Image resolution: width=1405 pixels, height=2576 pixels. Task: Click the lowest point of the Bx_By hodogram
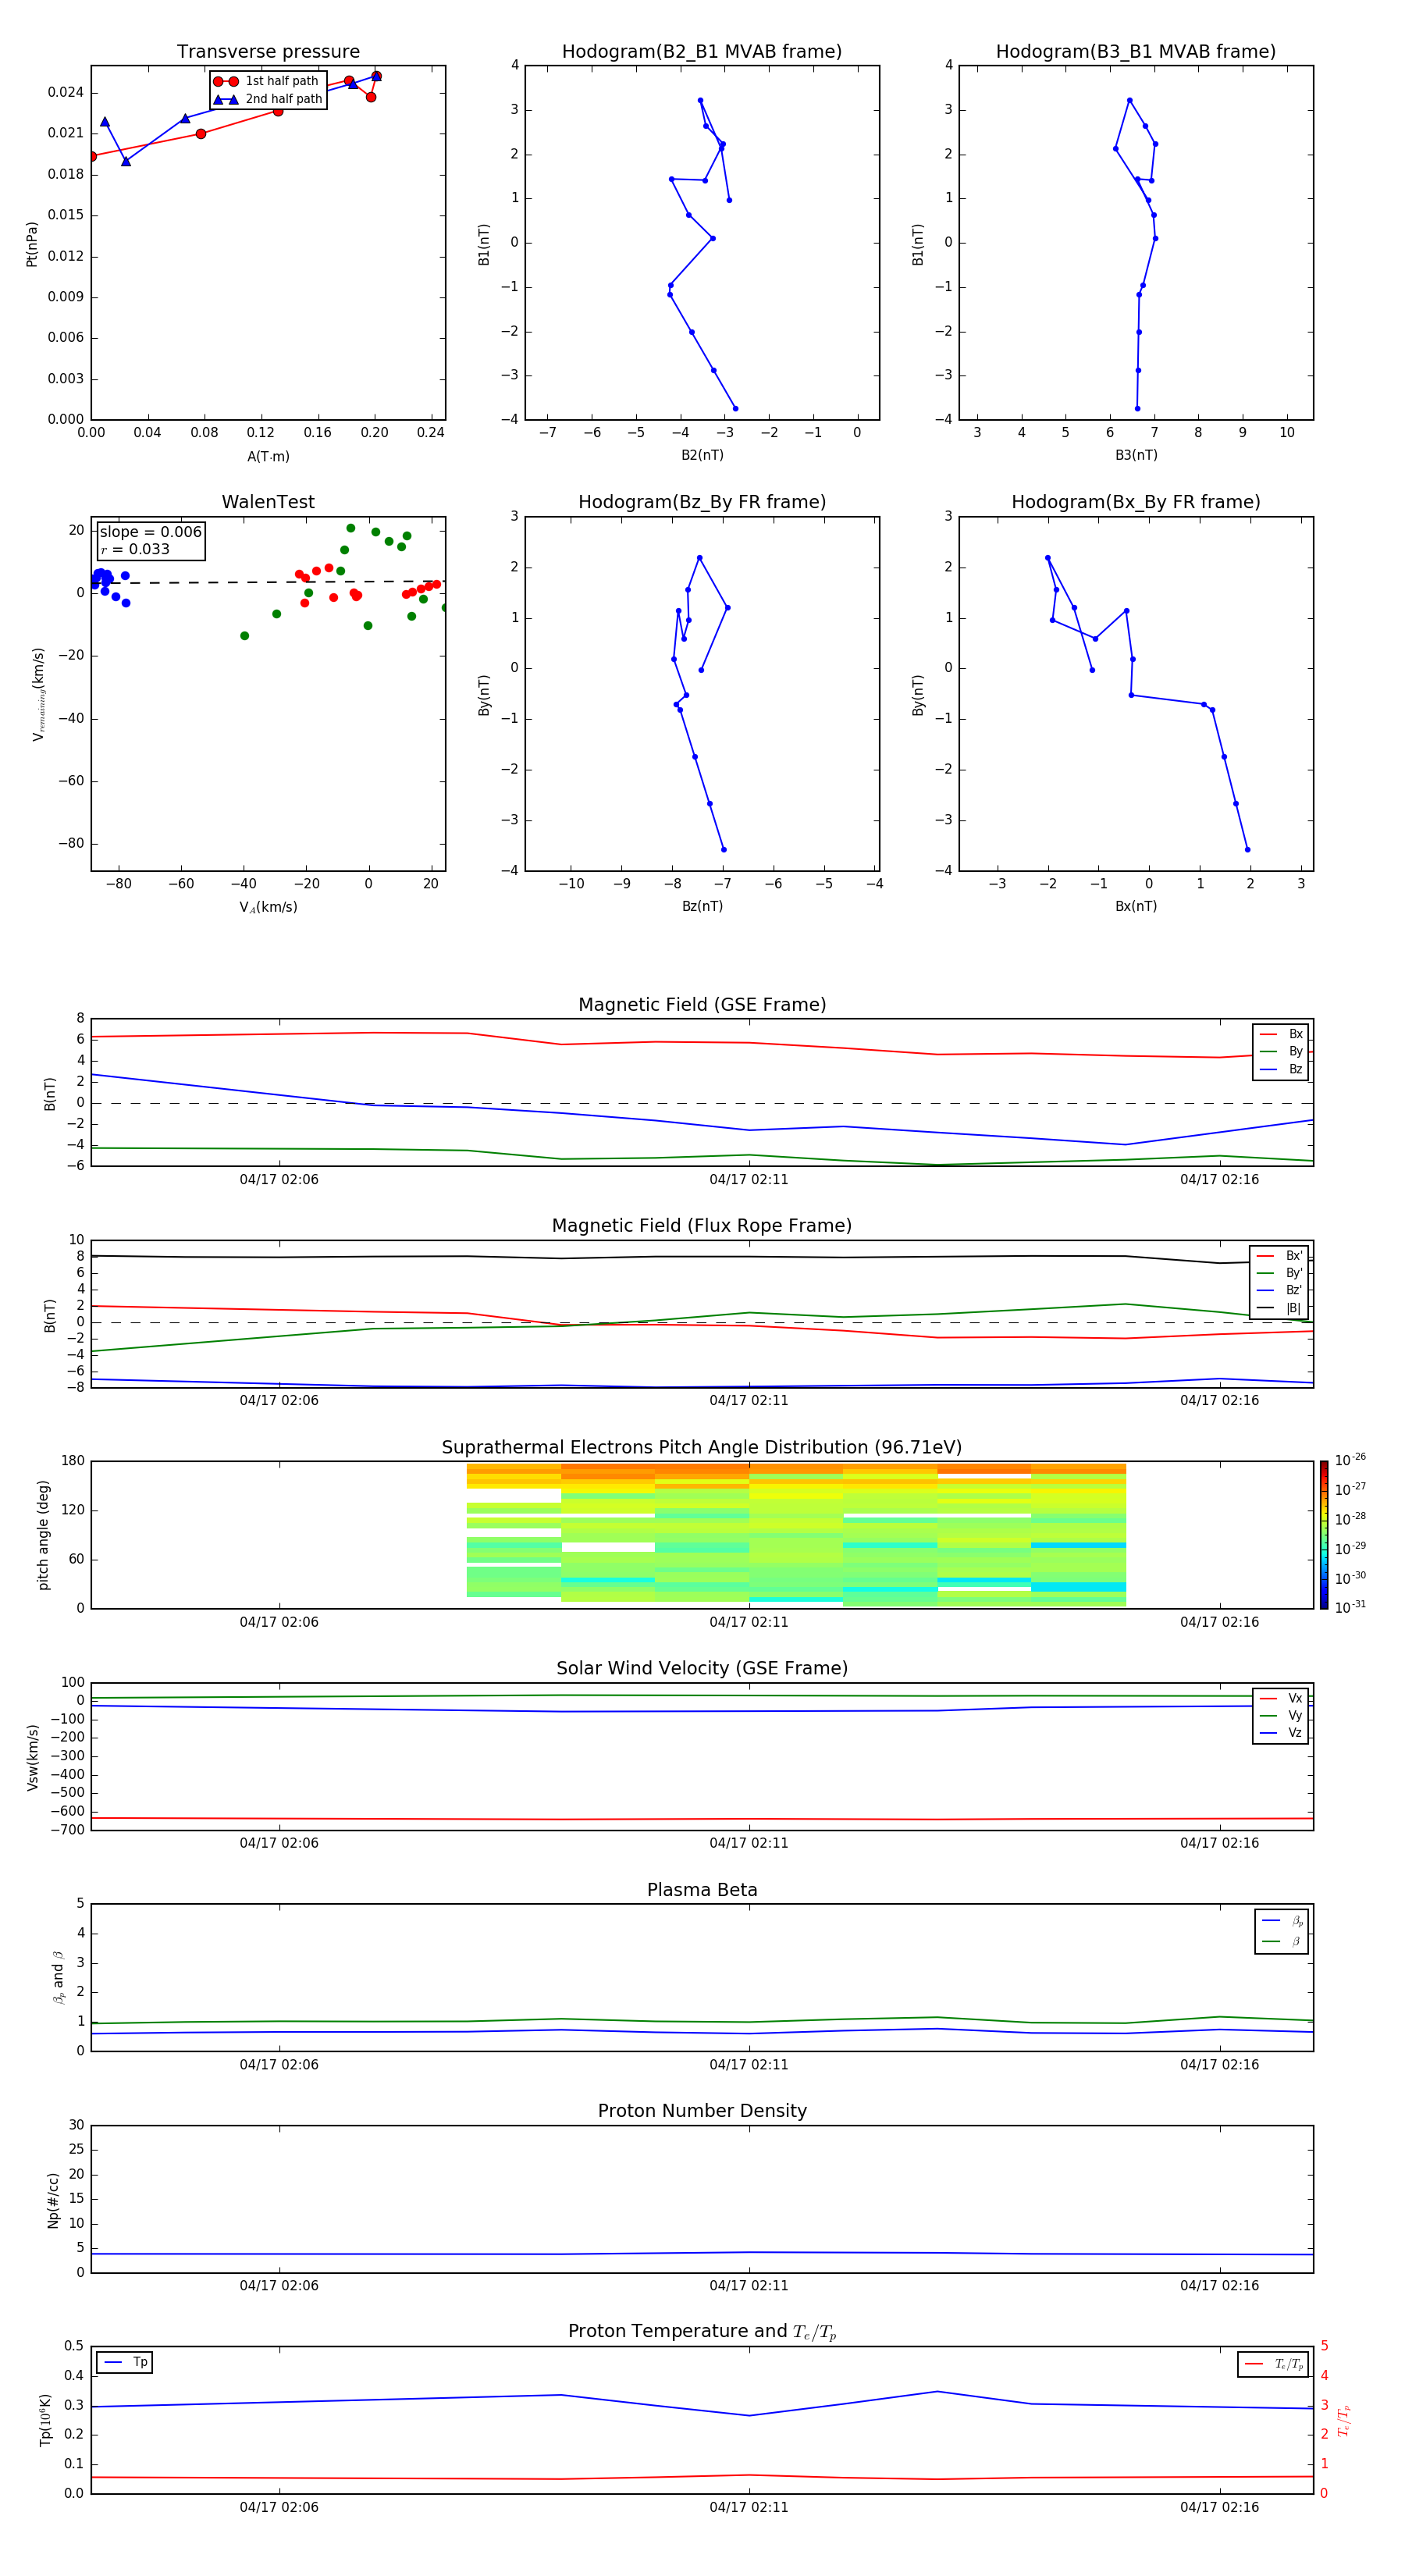tap(1247, 850)
